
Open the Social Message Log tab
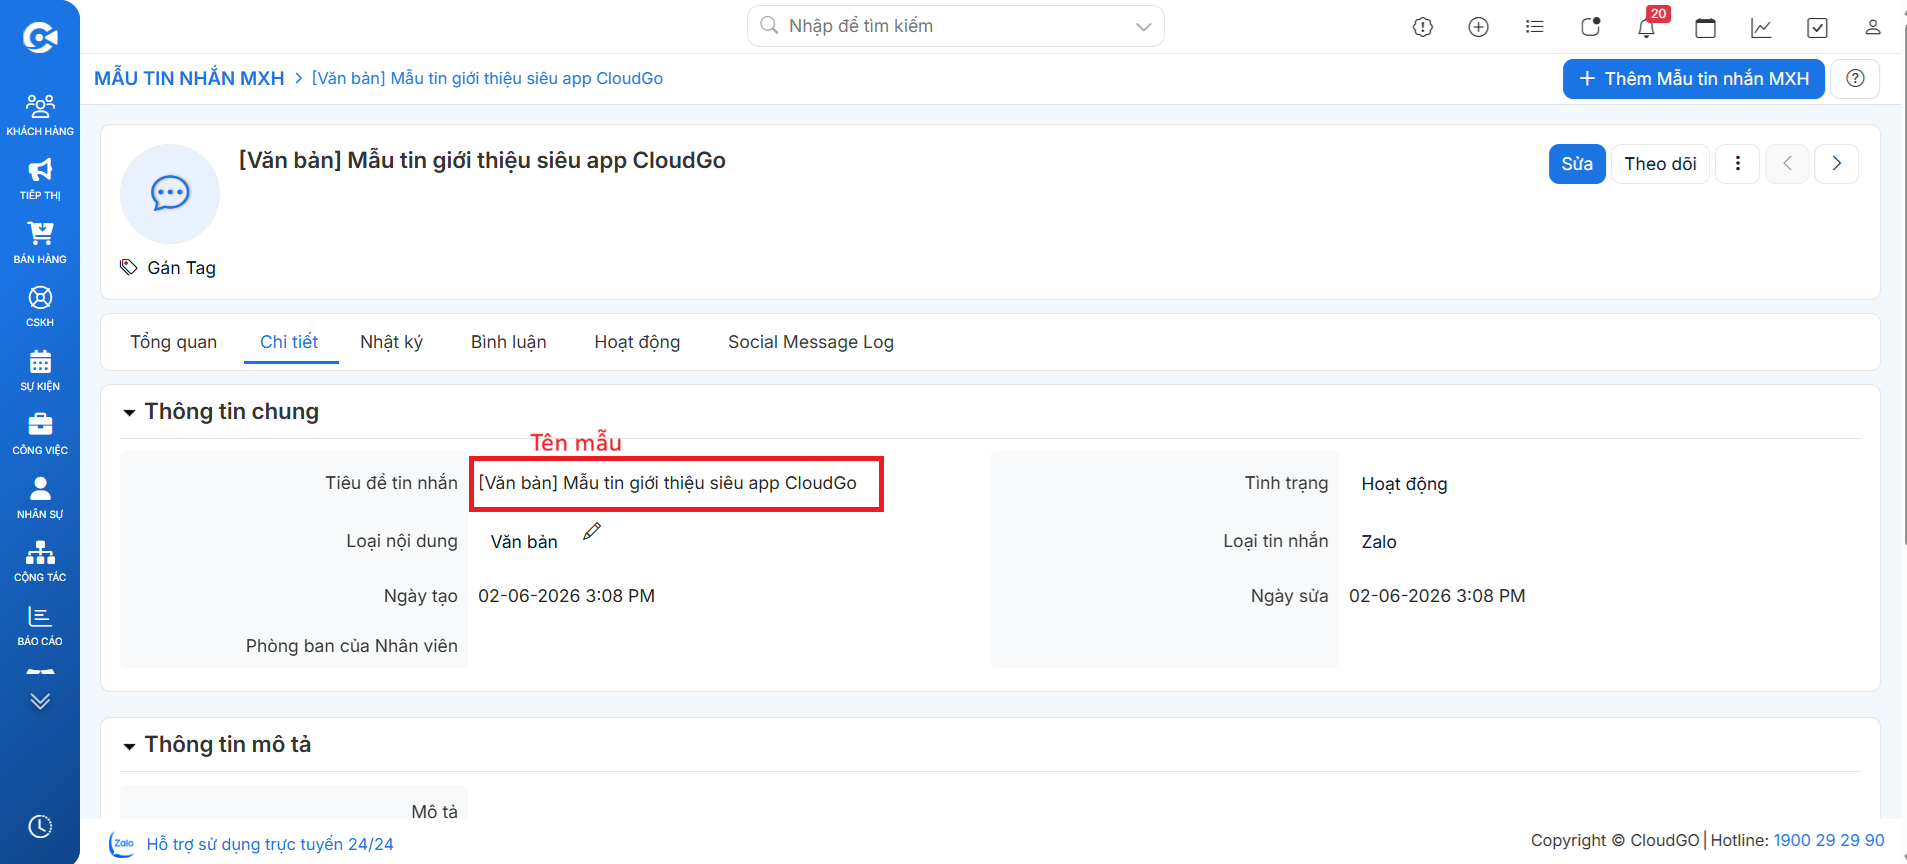pos(811,342)
